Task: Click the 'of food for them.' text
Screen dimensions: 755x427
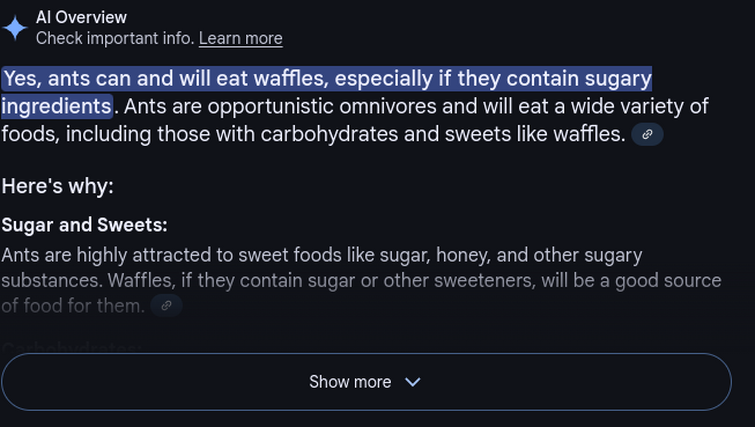Action: [73, 306]
